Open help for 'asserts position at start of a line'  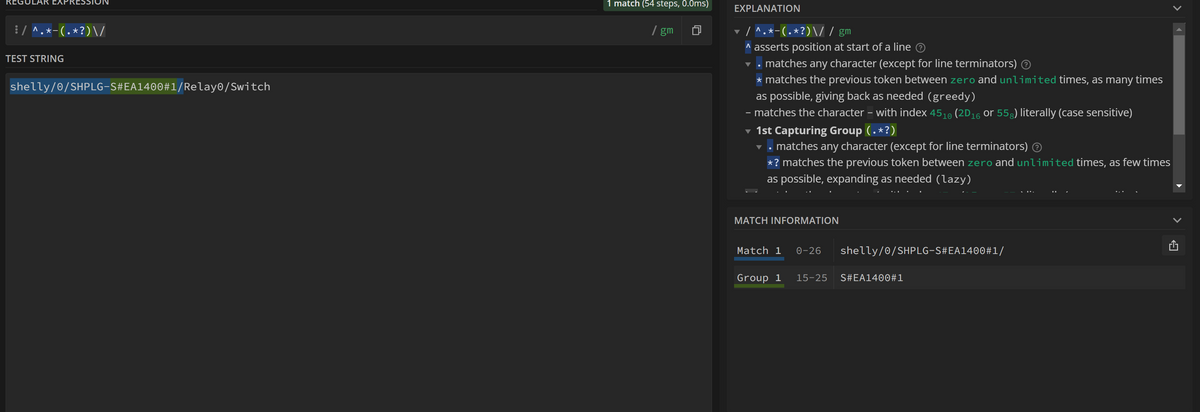pos(920,48)
